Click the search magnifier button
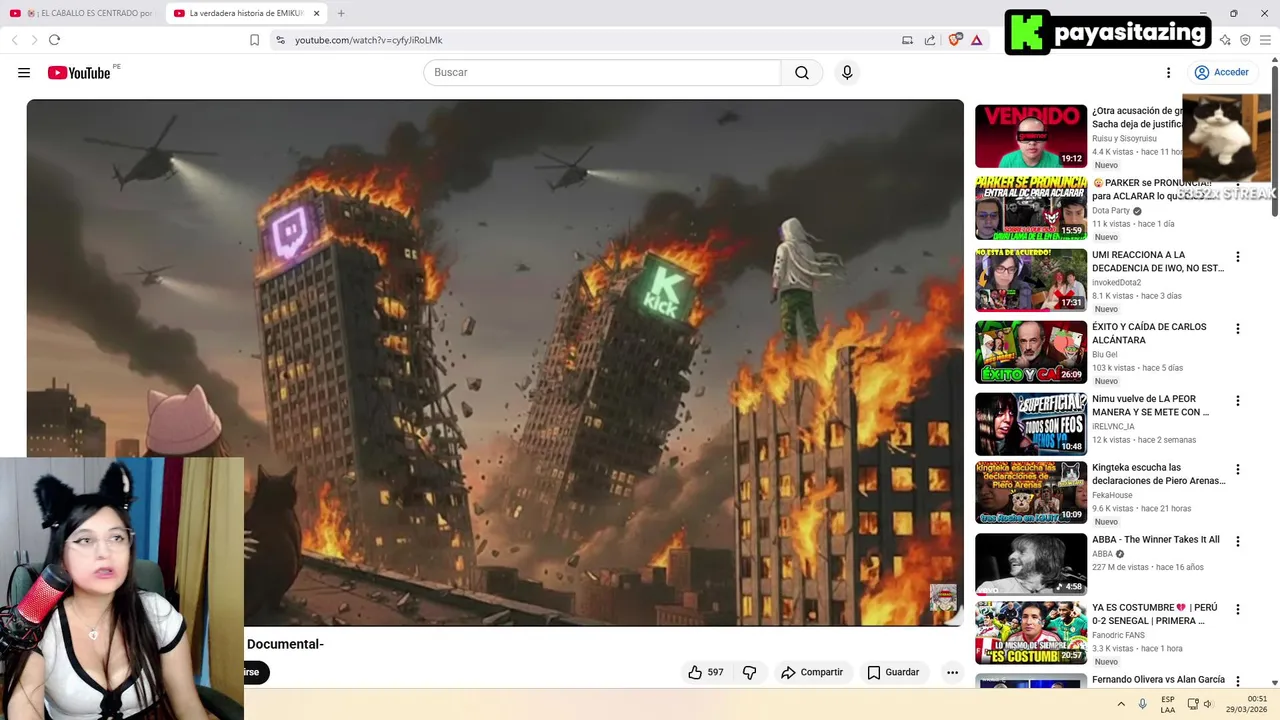 tap(802, 73)
